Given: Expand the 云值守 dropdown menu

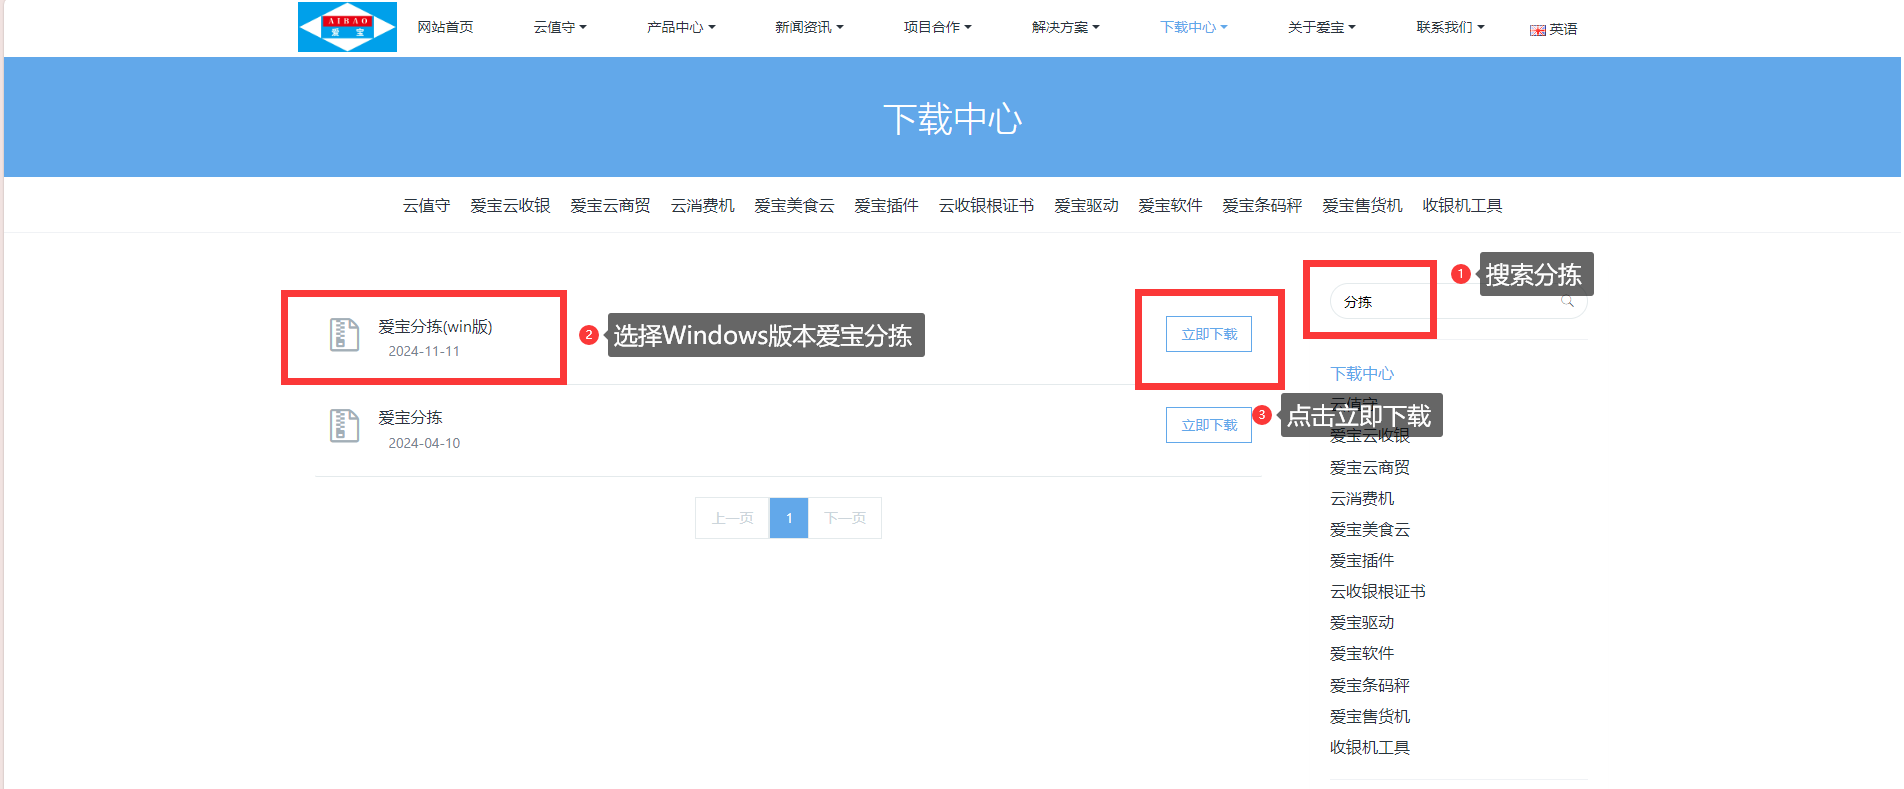Looking at the screenshot, I should click(559, 27).
